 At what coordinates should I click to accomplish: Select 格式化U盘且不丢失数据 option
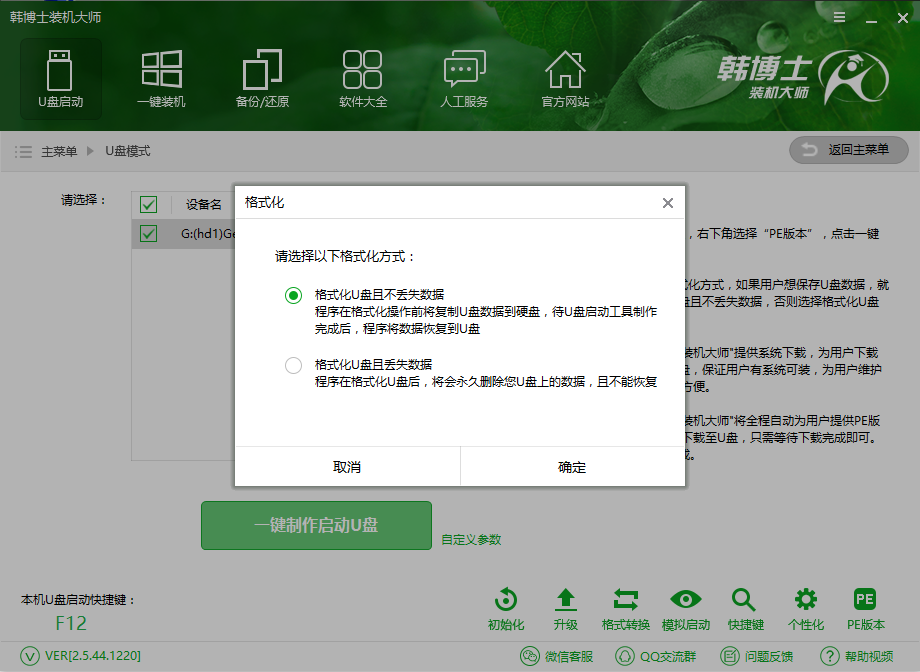[293, 295]
